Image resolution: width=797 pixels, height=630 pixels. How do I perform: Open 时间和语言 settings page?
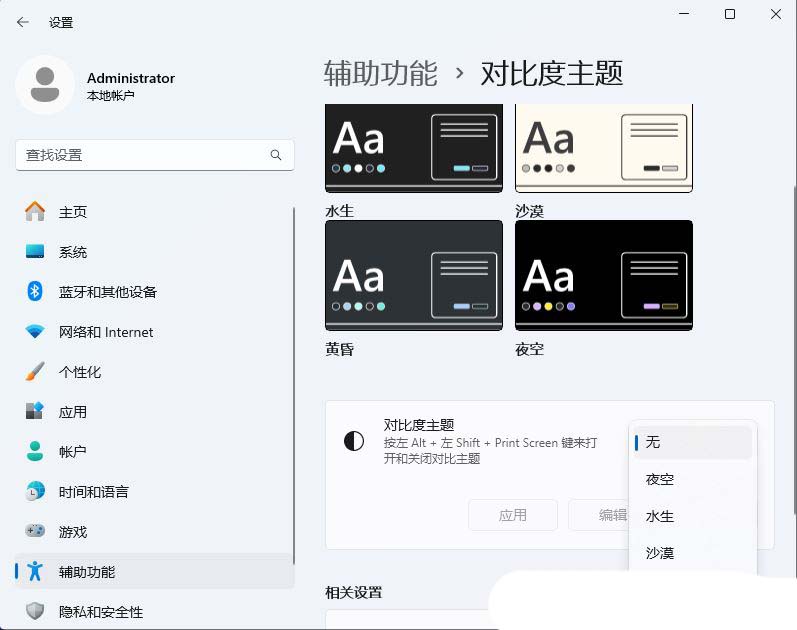click(93, 492)
